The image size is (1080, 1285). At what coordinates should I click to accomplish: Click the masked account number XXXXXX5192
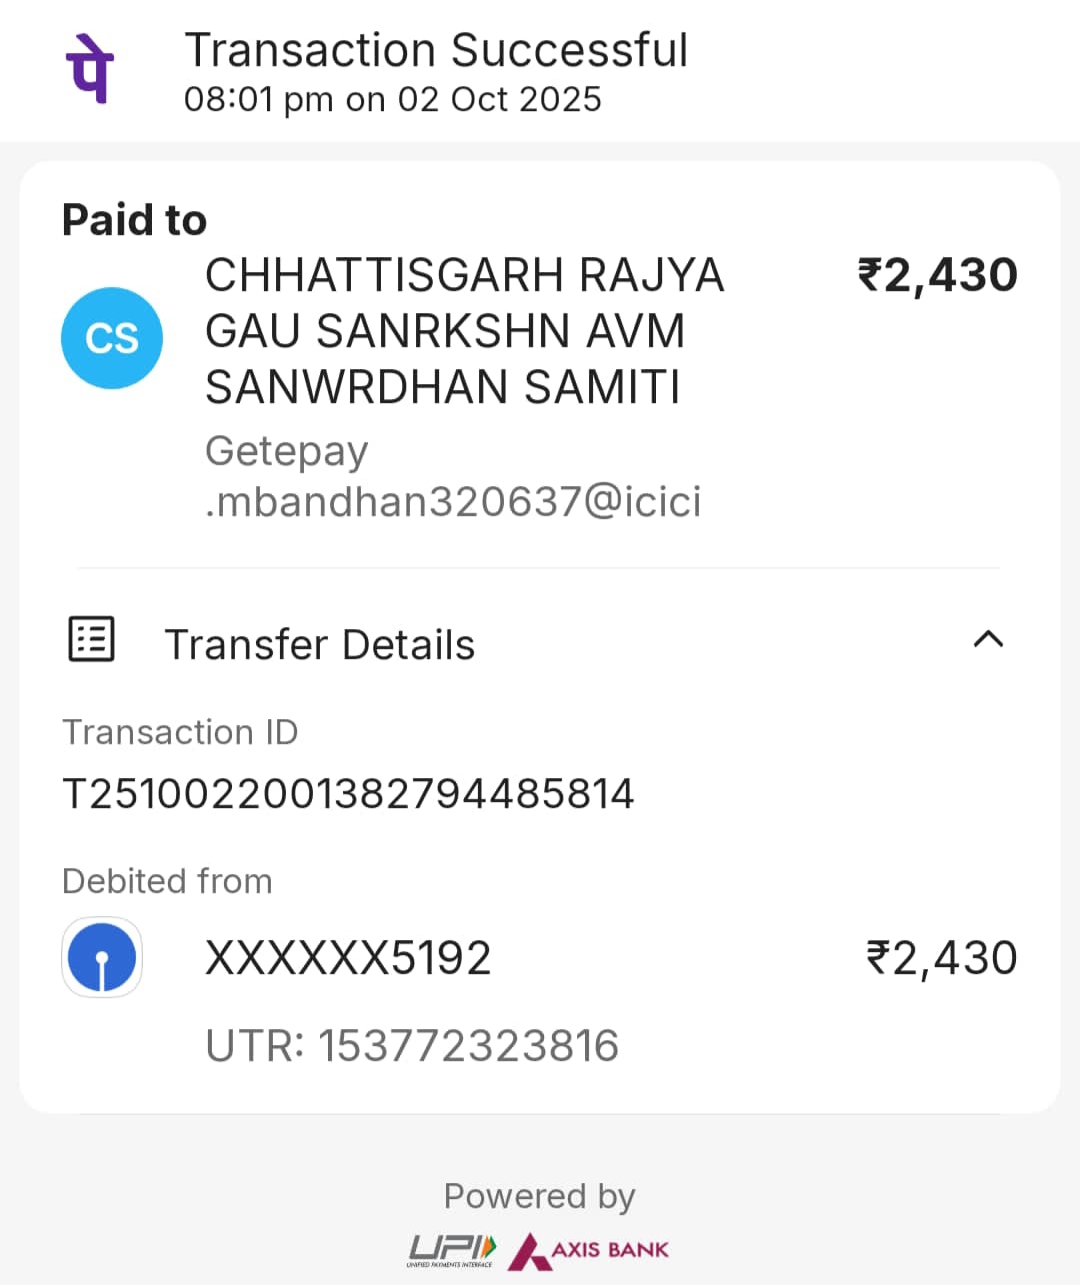click(348, 958)
